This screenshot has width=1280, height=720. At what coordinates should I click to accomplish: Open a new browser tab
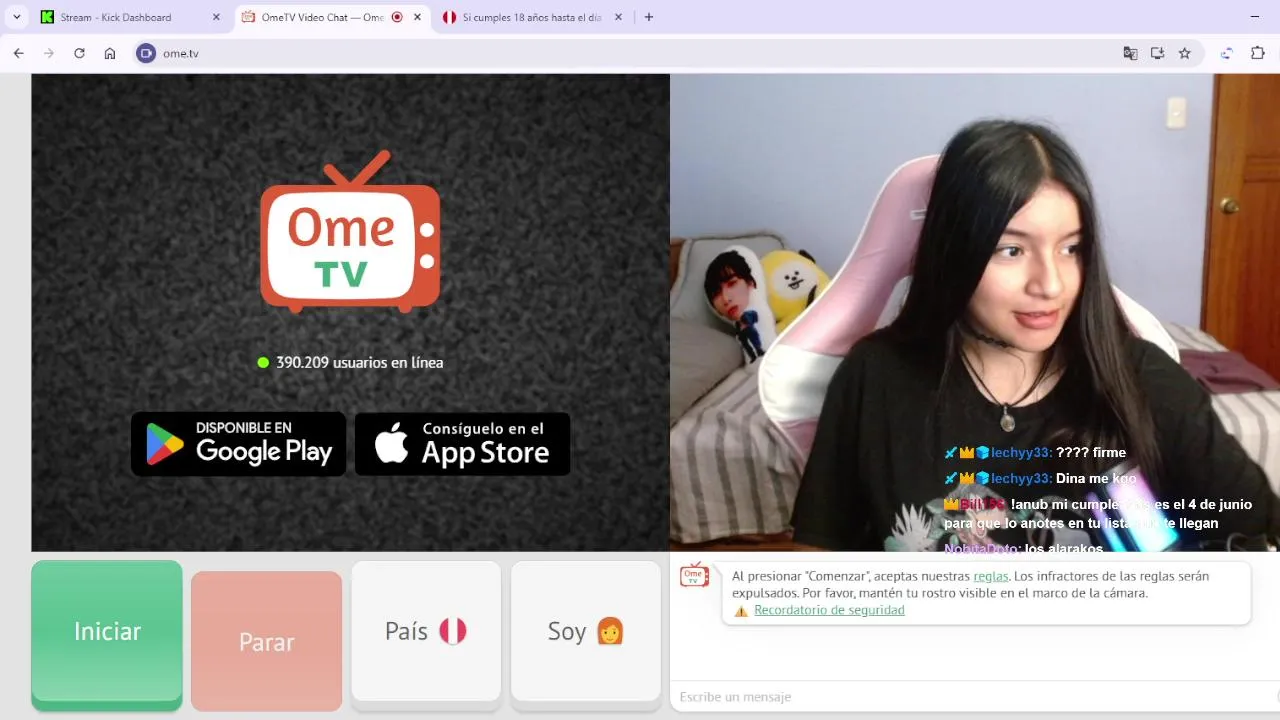pyautogui.click(x=649, y=17)
